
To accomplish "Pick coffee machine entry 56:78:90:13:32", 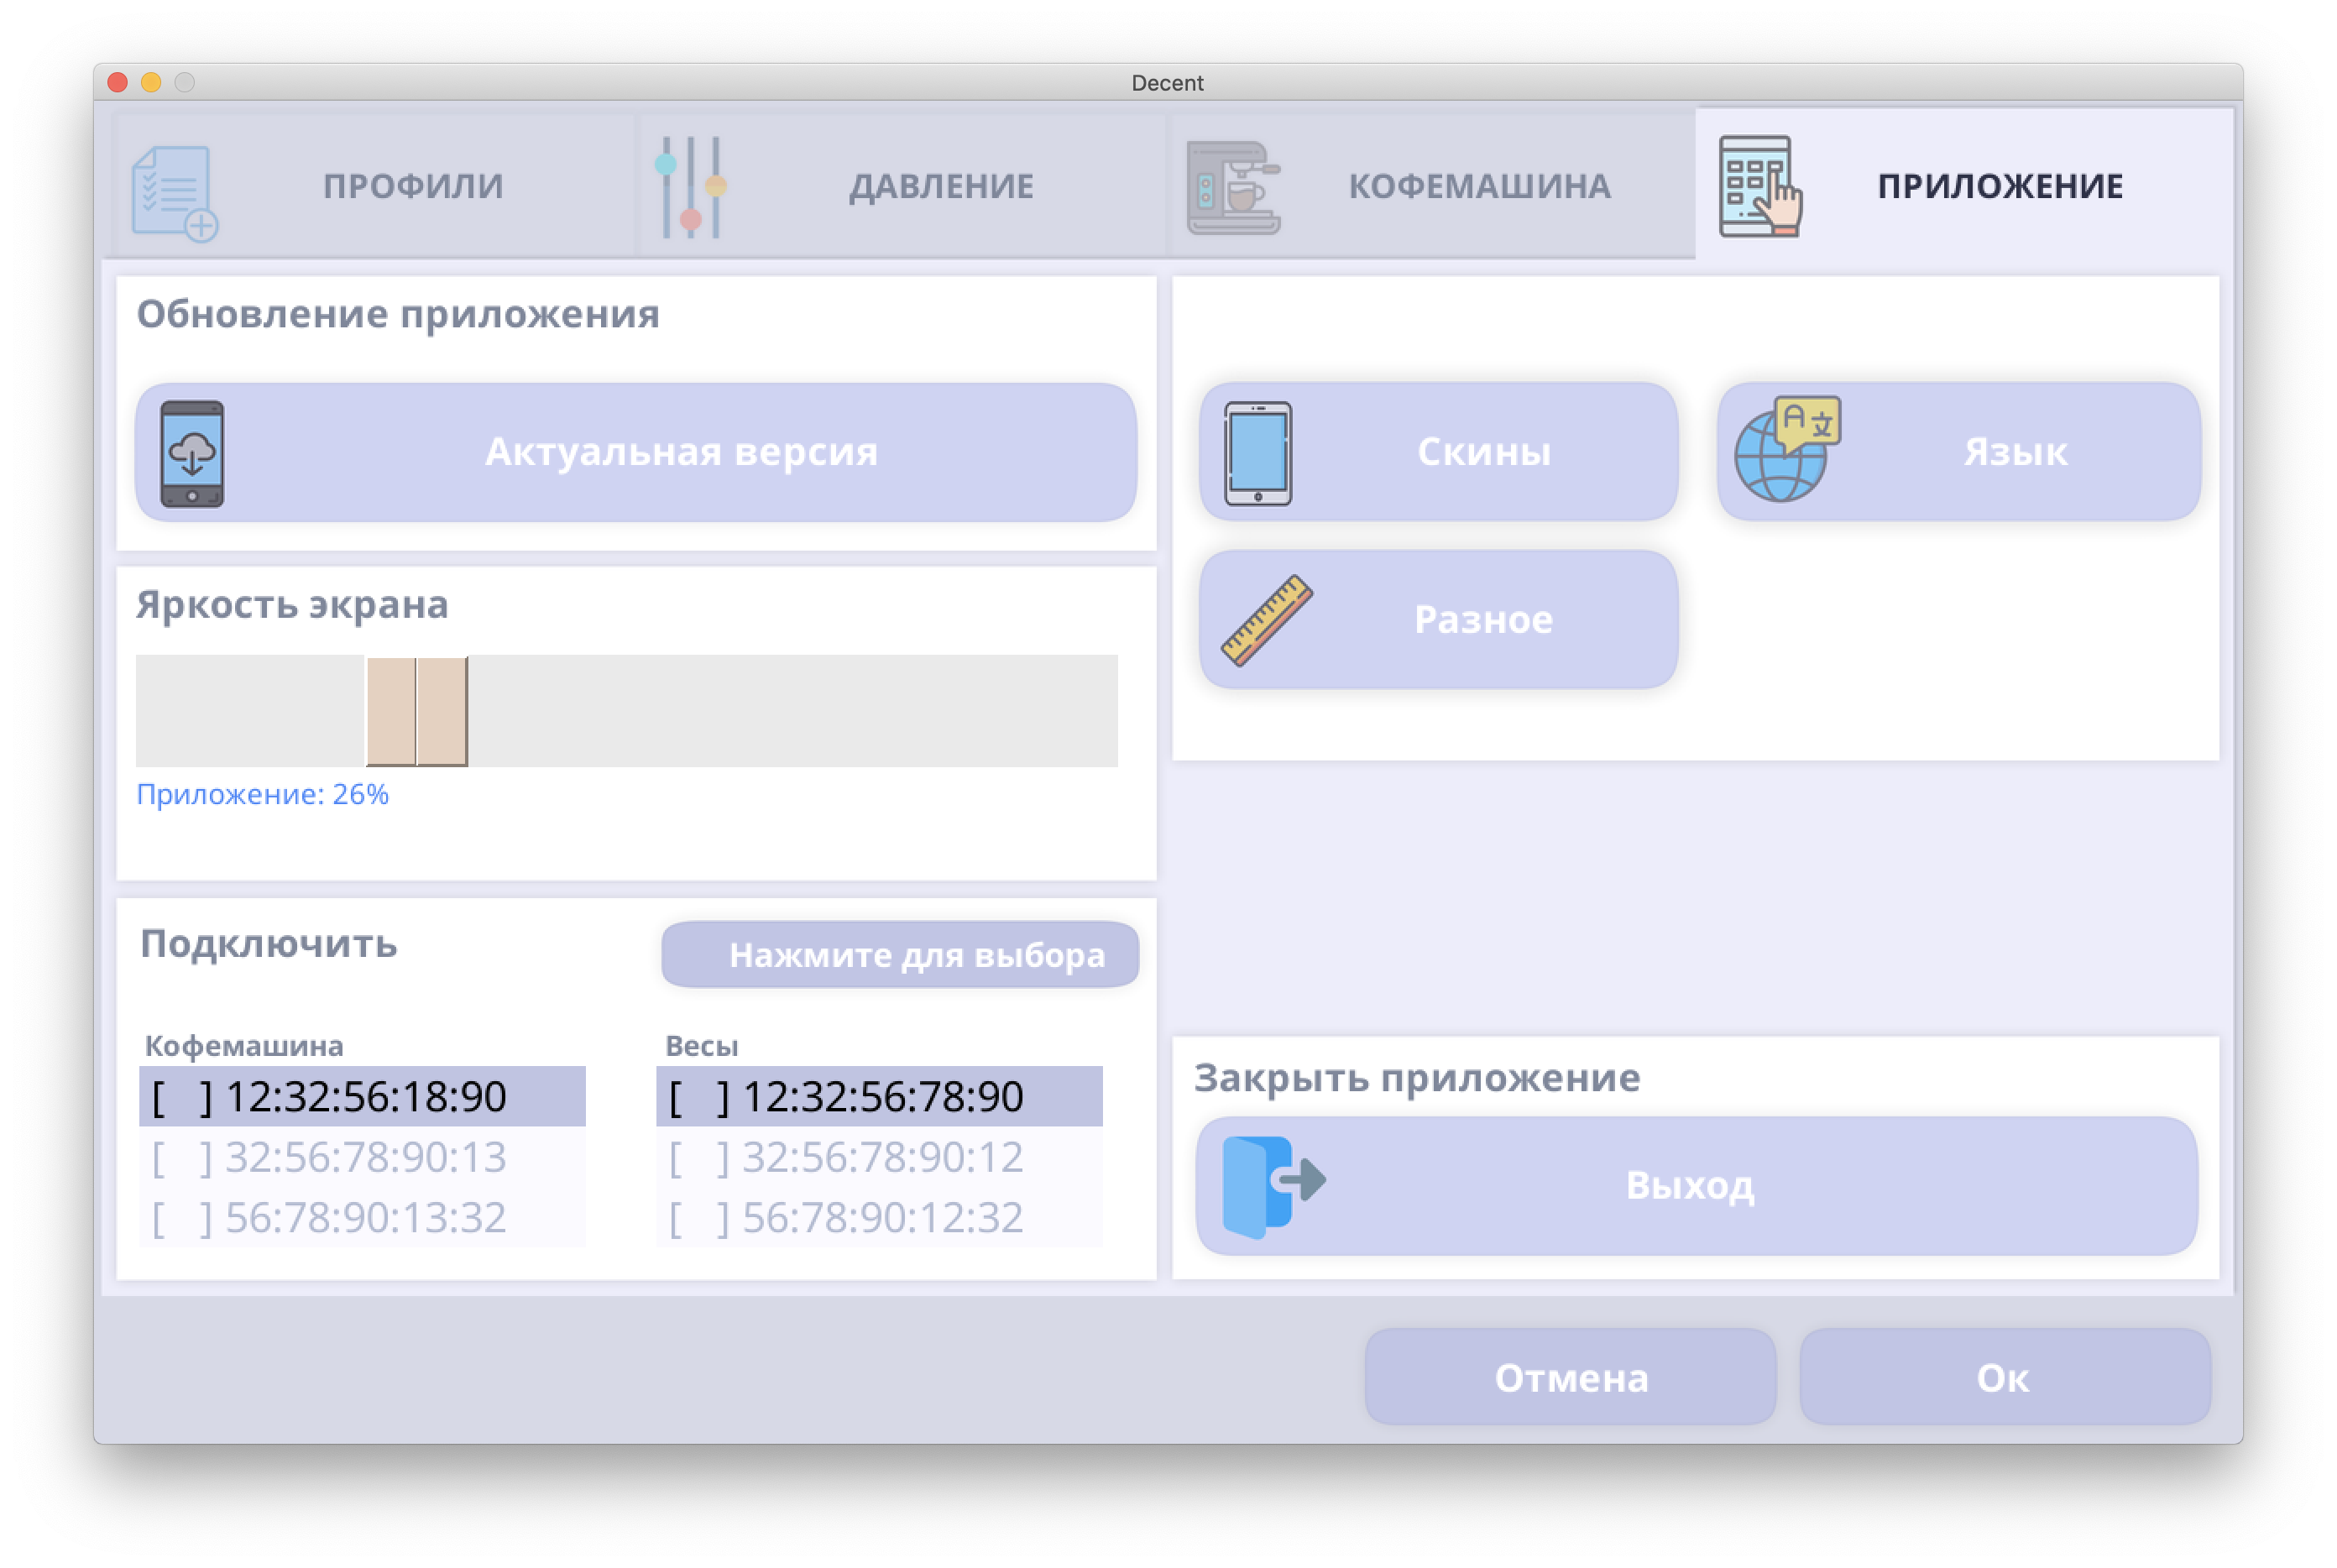I will click(x=363, y=1217).
